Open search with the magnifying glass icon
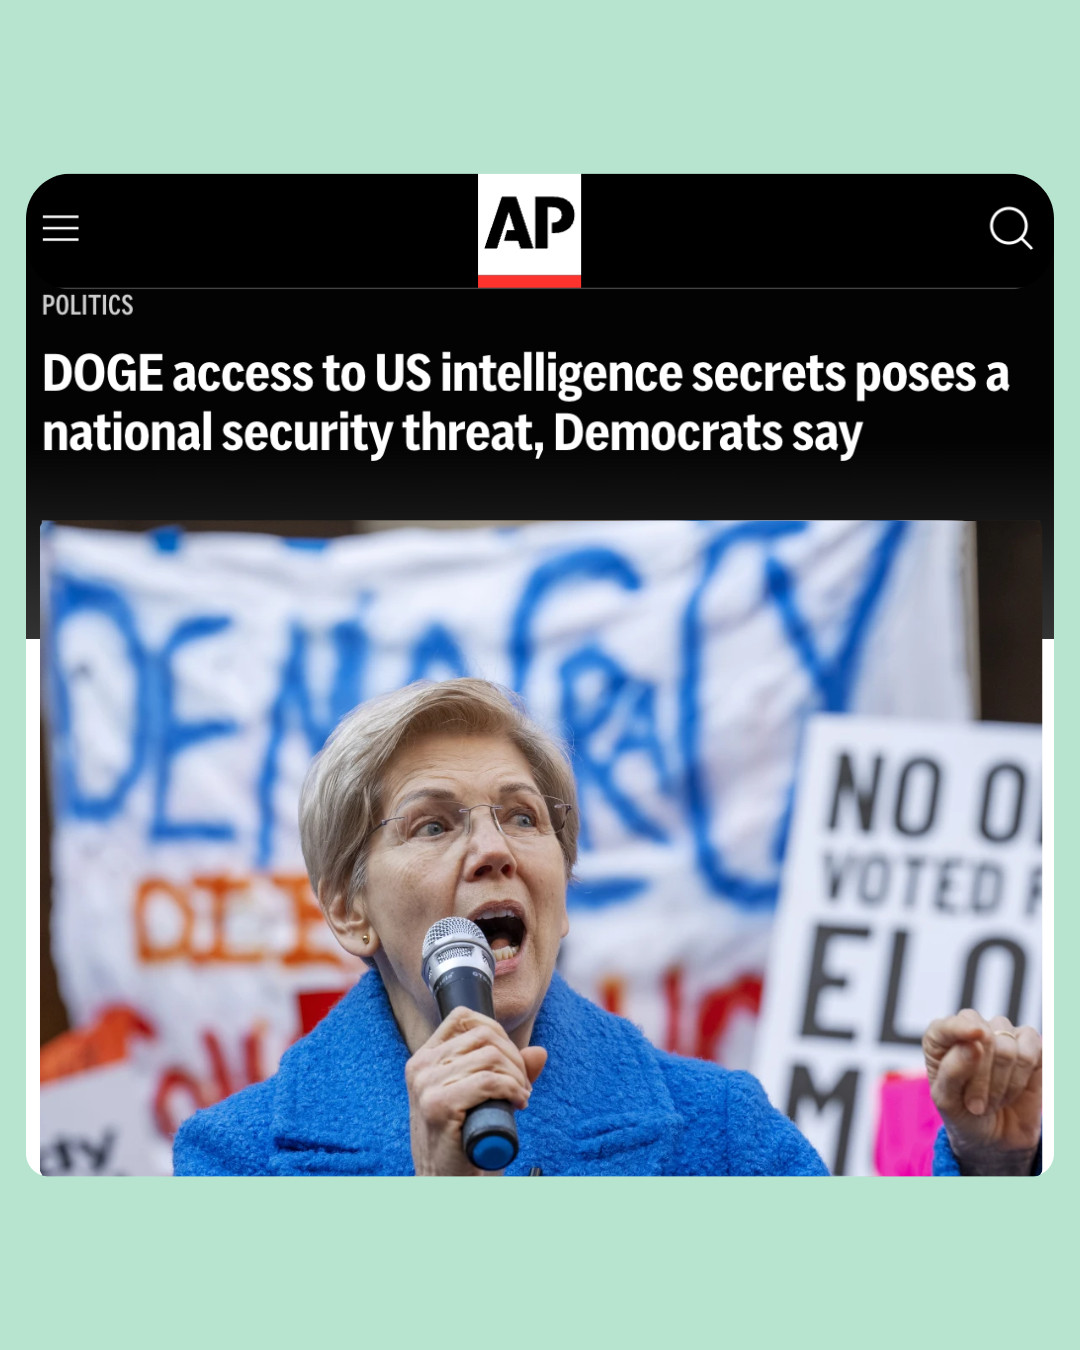Screen dimensions: 1080x1350 click(1010, 228)
